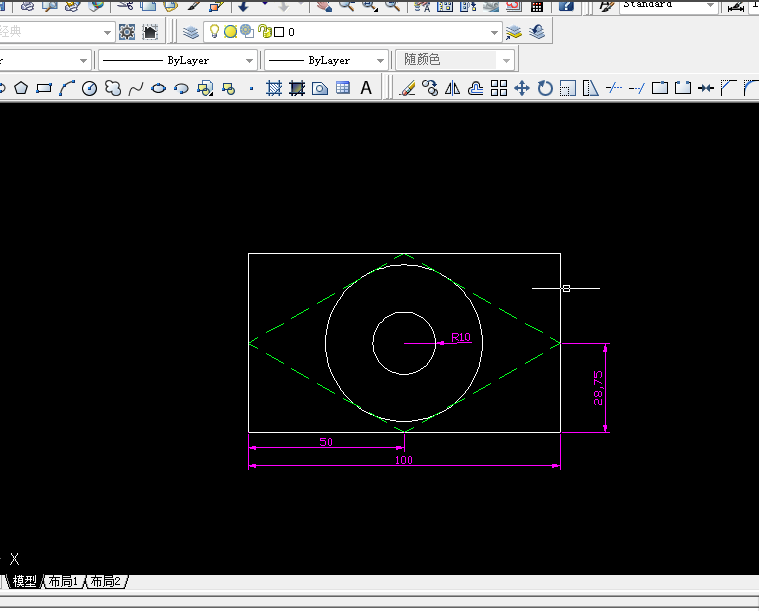Viewport: 759px width, 611px height.
Task: Select the Move tool
Action: [521, 88]
